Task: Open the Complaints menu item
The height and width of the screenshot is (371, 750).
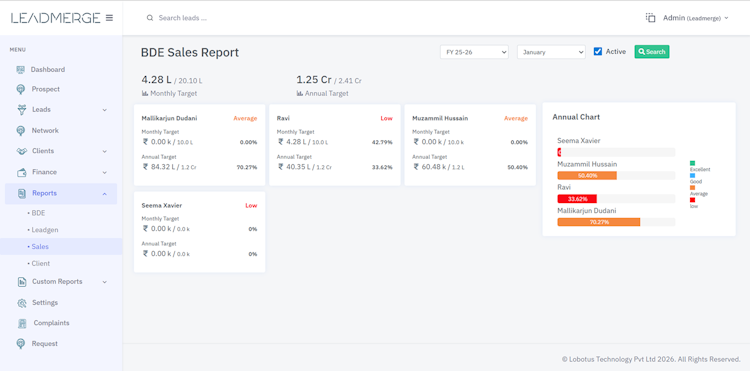Action: (51, 323)
